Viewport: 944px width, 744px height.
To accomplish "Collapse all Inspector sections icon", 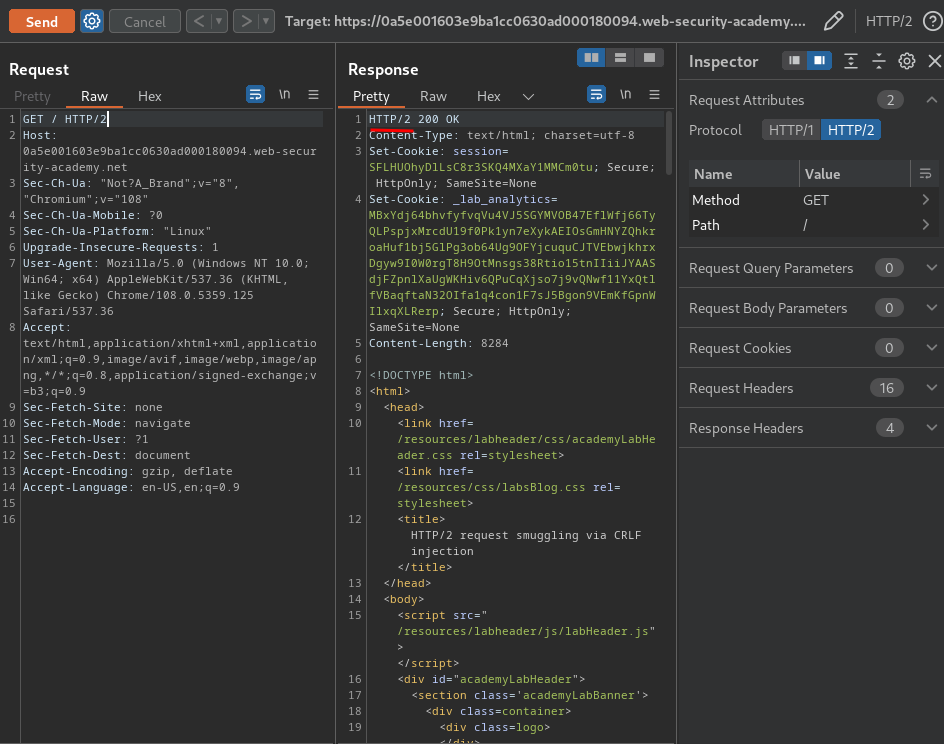I will pos(879,61).
